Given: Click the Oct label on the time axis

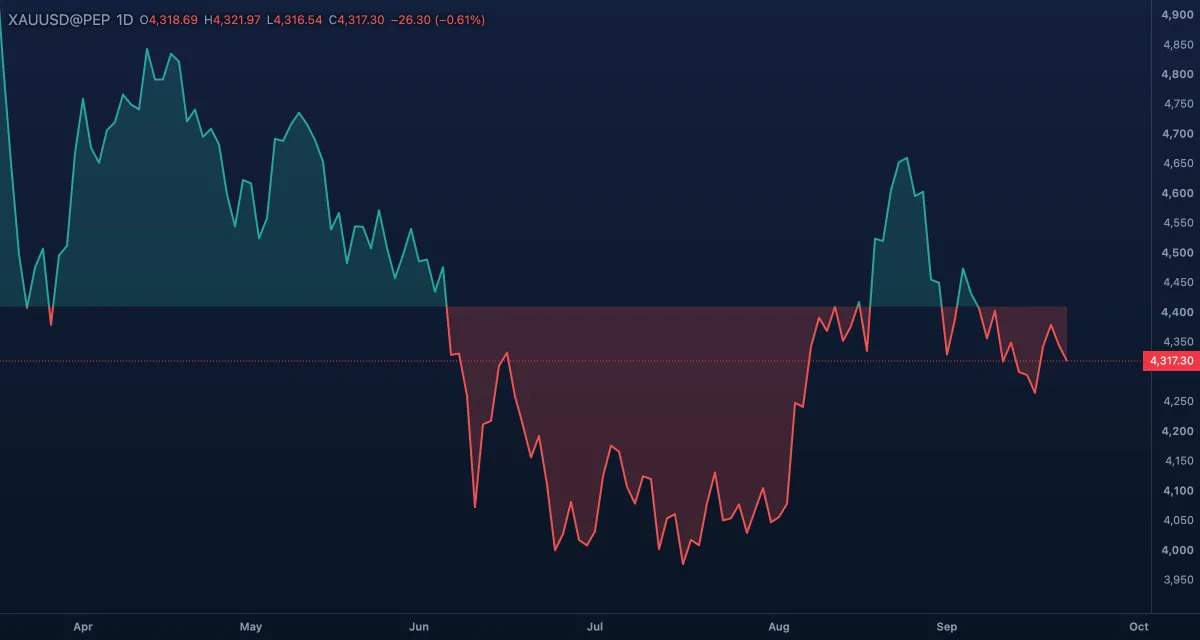Looking at the screenshot, I should [x=1138, y=627].
